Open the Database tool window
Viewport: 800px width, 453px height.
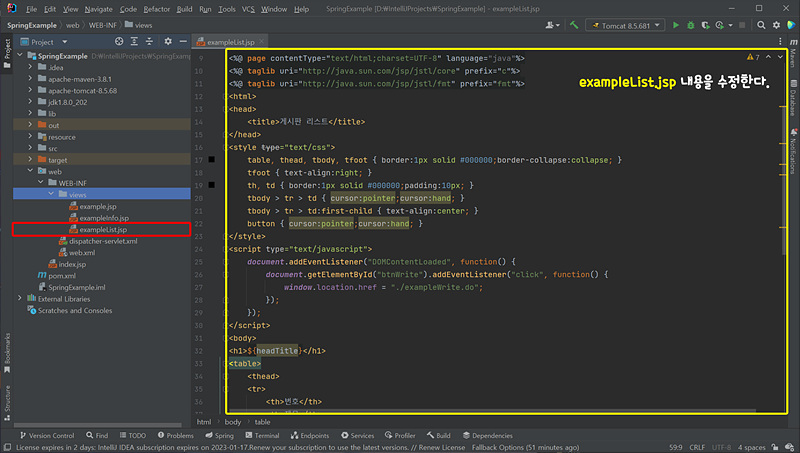point(793,98)
